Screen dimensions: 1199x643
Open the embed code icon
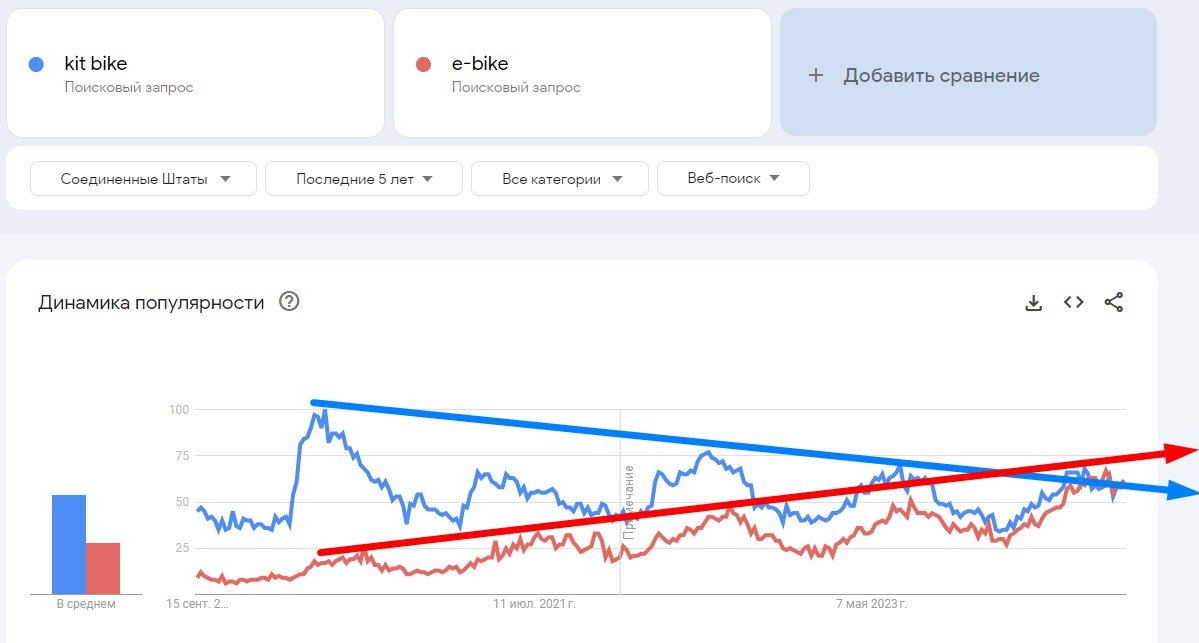click(x=1073, y=302)
